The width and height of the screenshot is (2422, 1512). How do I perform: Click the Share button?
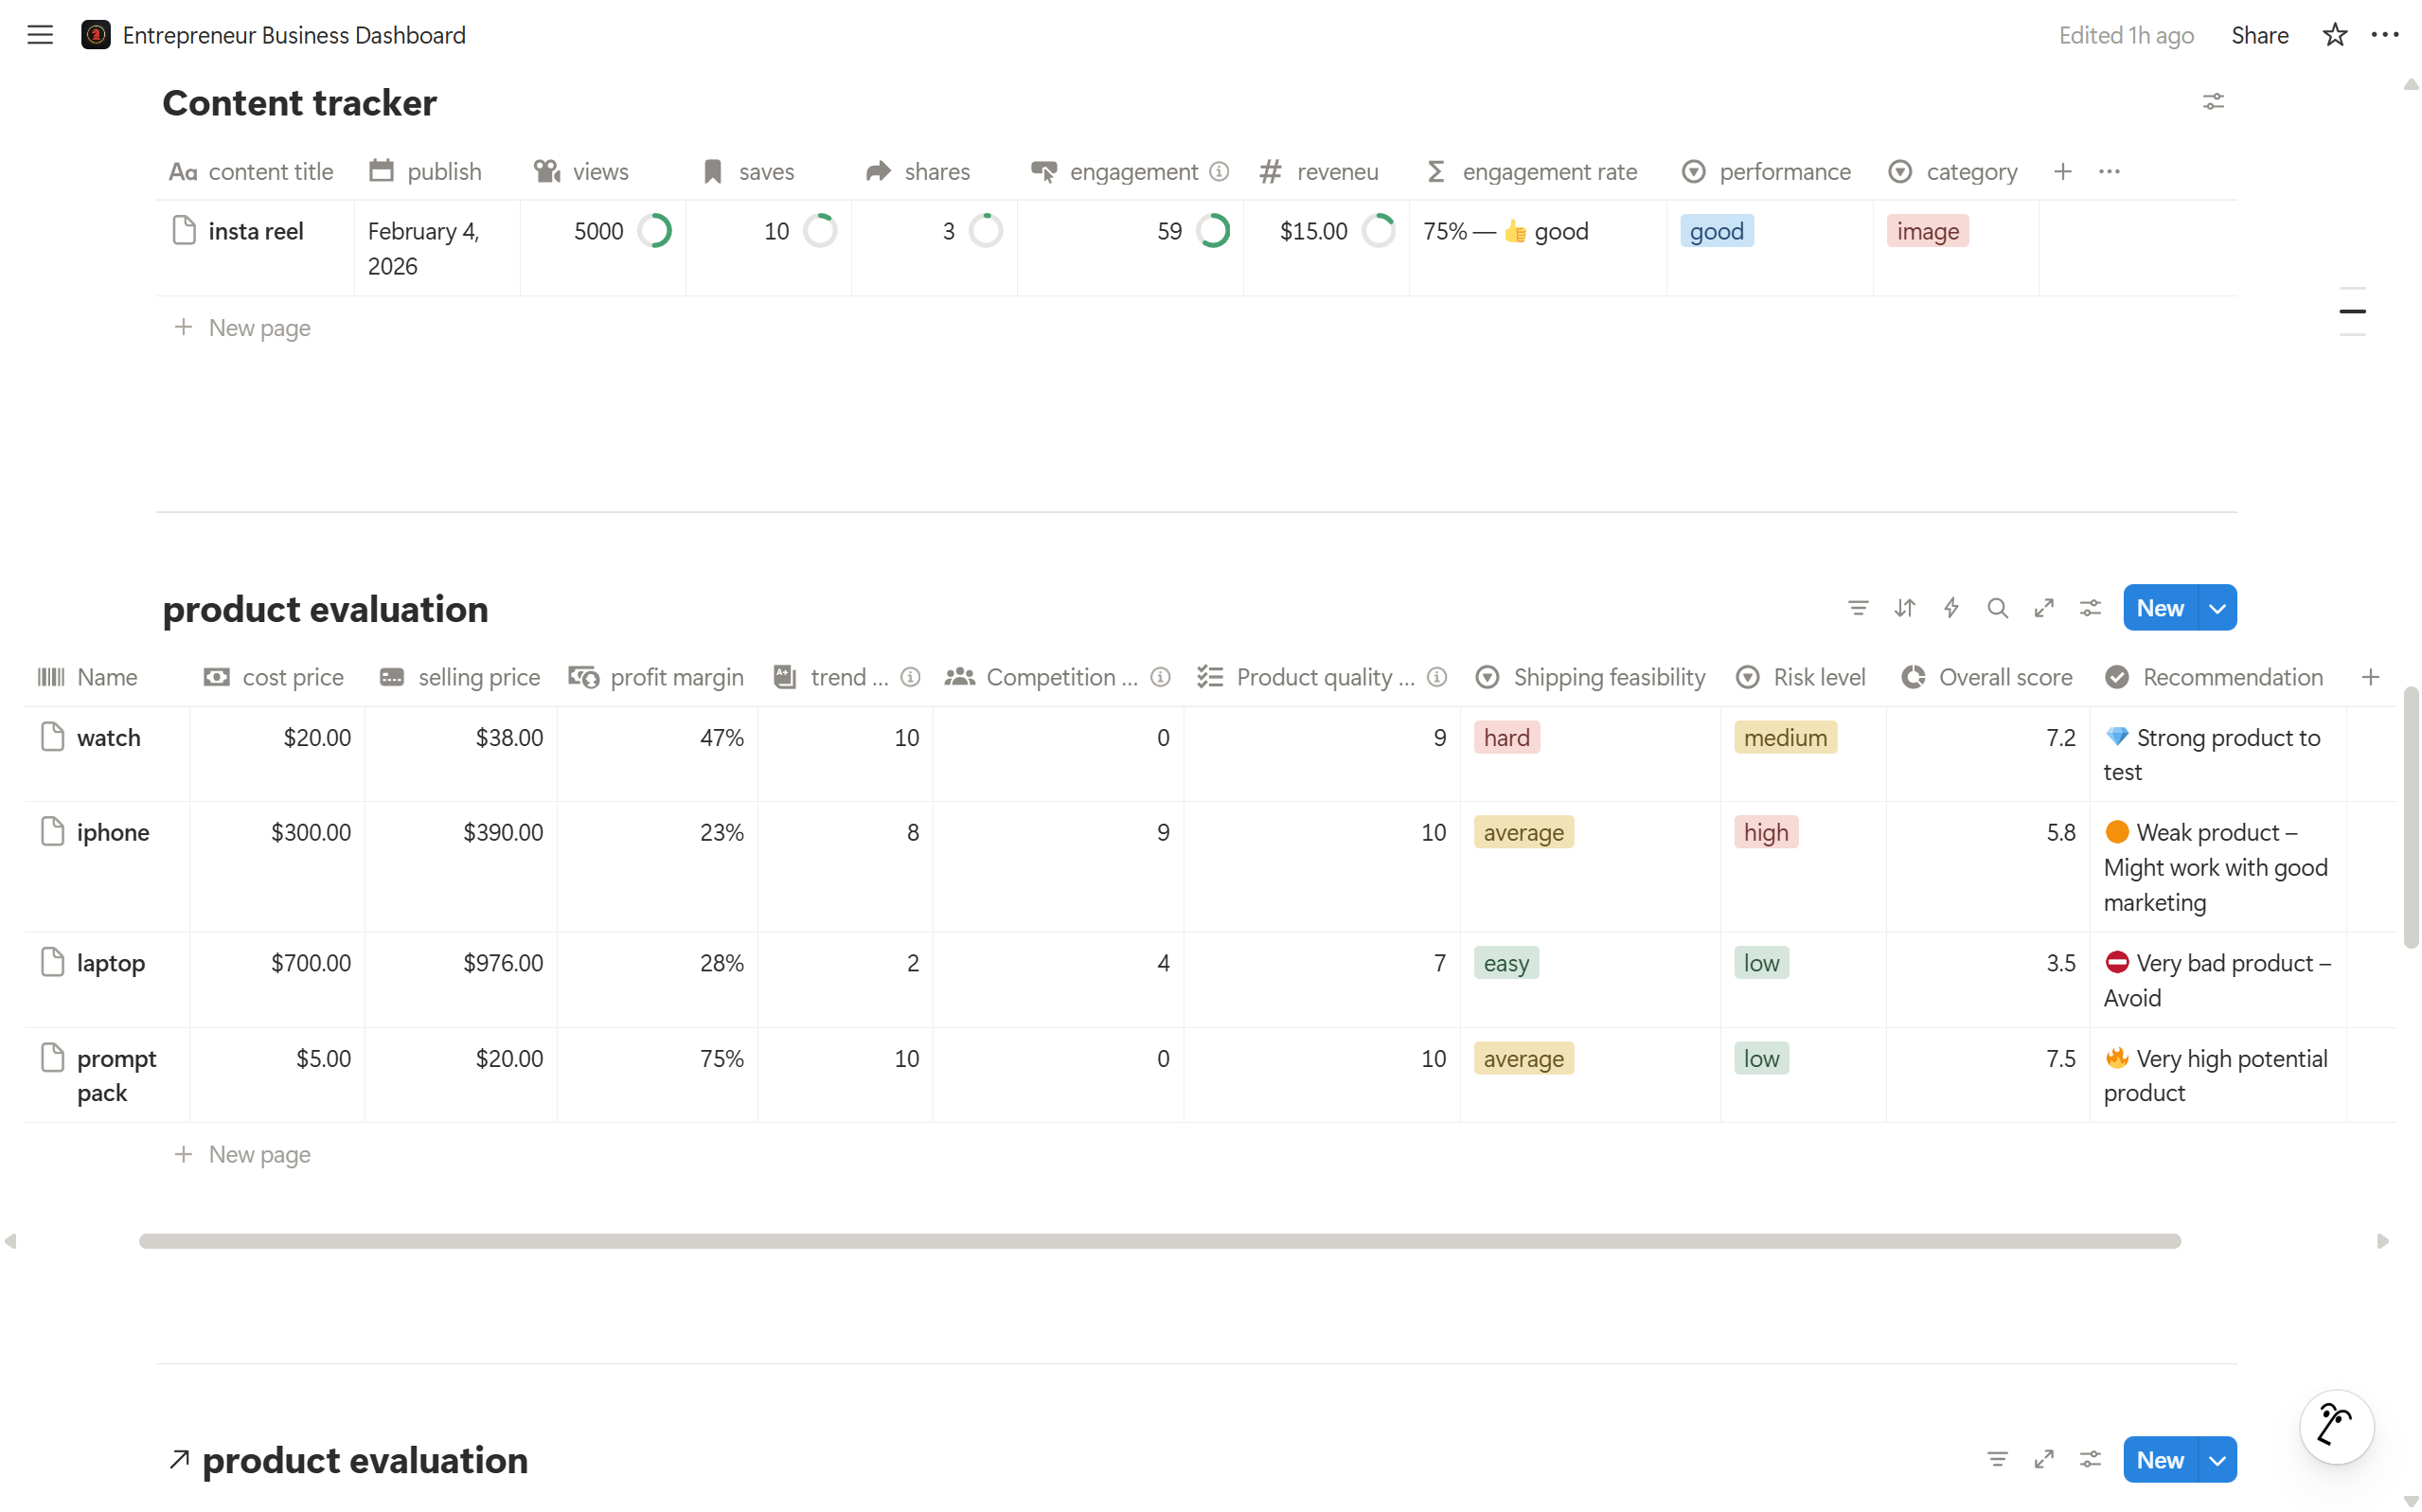point(2261,34)
